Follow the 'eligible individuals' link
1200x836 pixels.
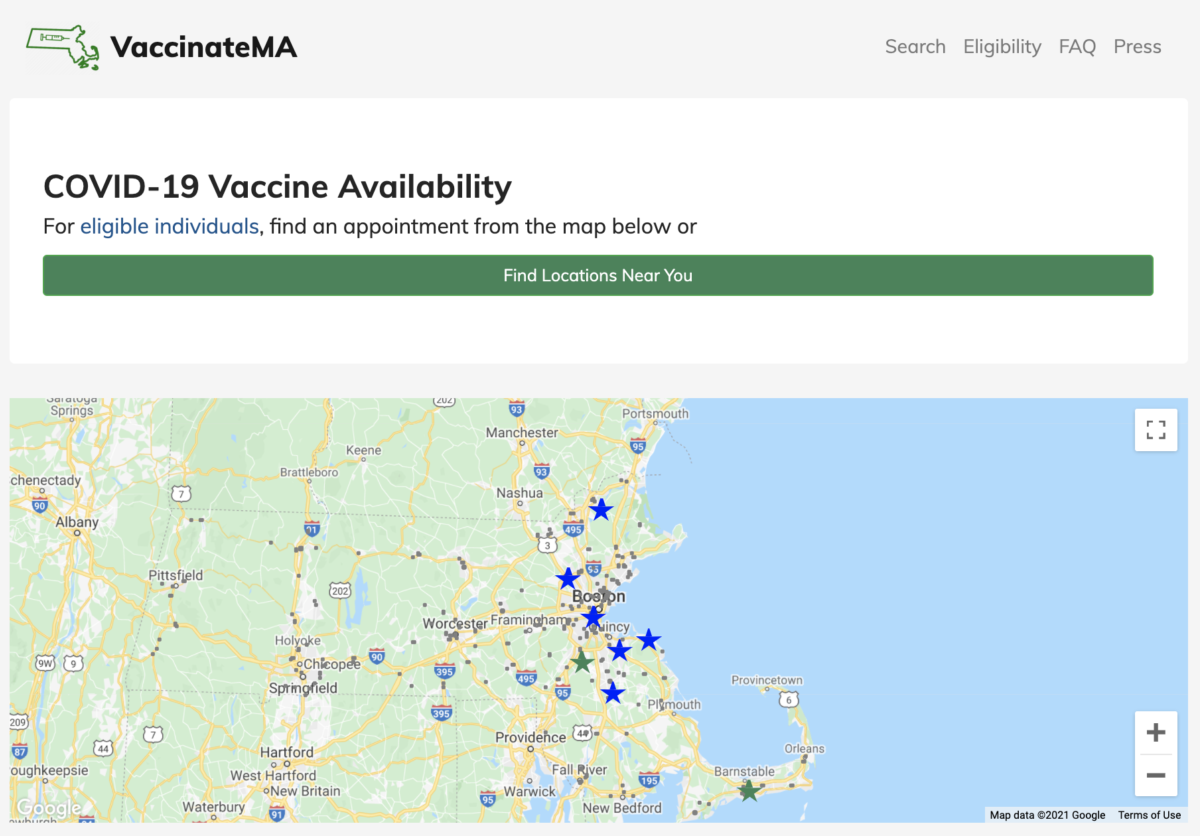click(169, 226)
